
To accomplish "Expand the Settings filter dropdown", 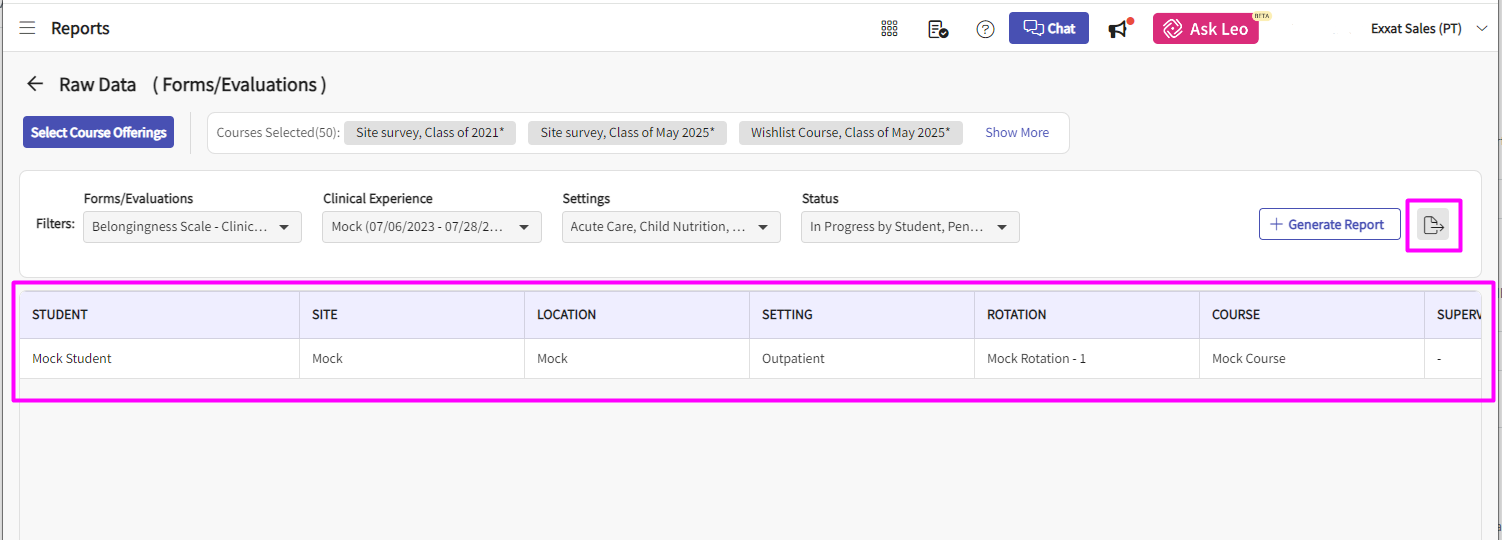I will pos(670,227).
